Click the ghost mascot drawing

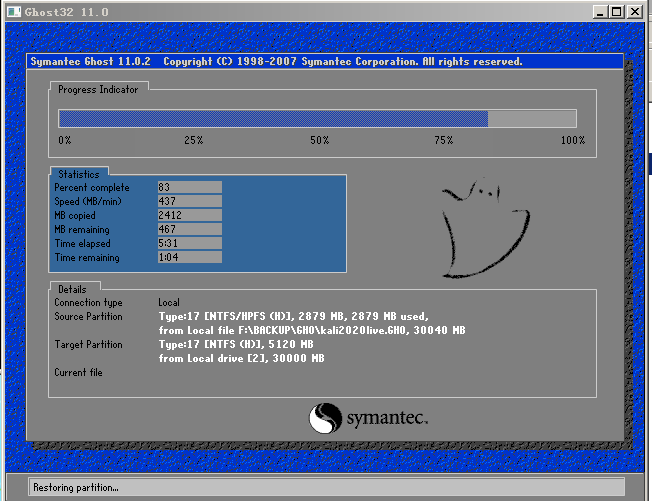click(x=485, y=228)
